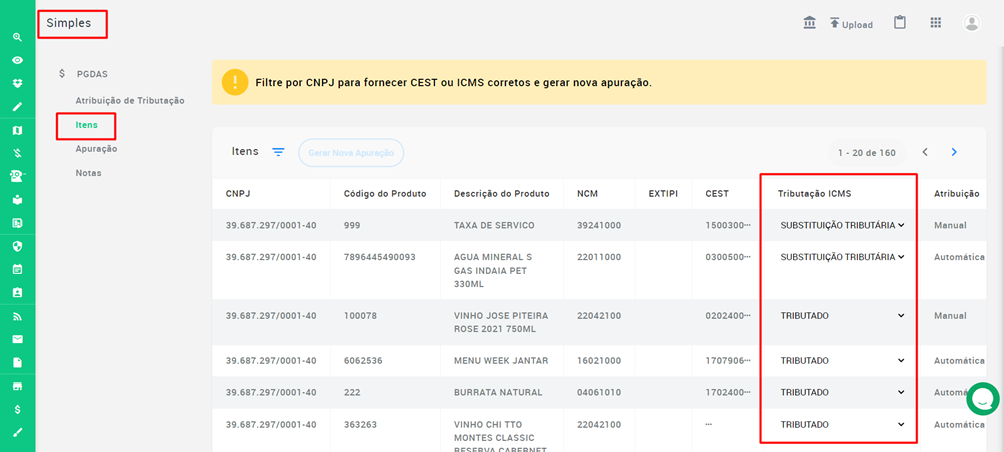Click product code 363263

point(359,424)
